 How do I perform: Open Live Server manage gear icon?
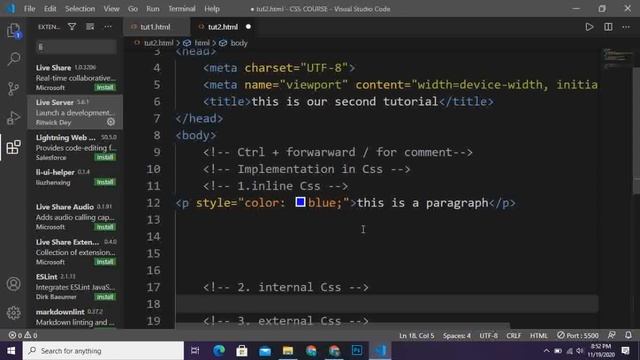(x=111, y=122)
